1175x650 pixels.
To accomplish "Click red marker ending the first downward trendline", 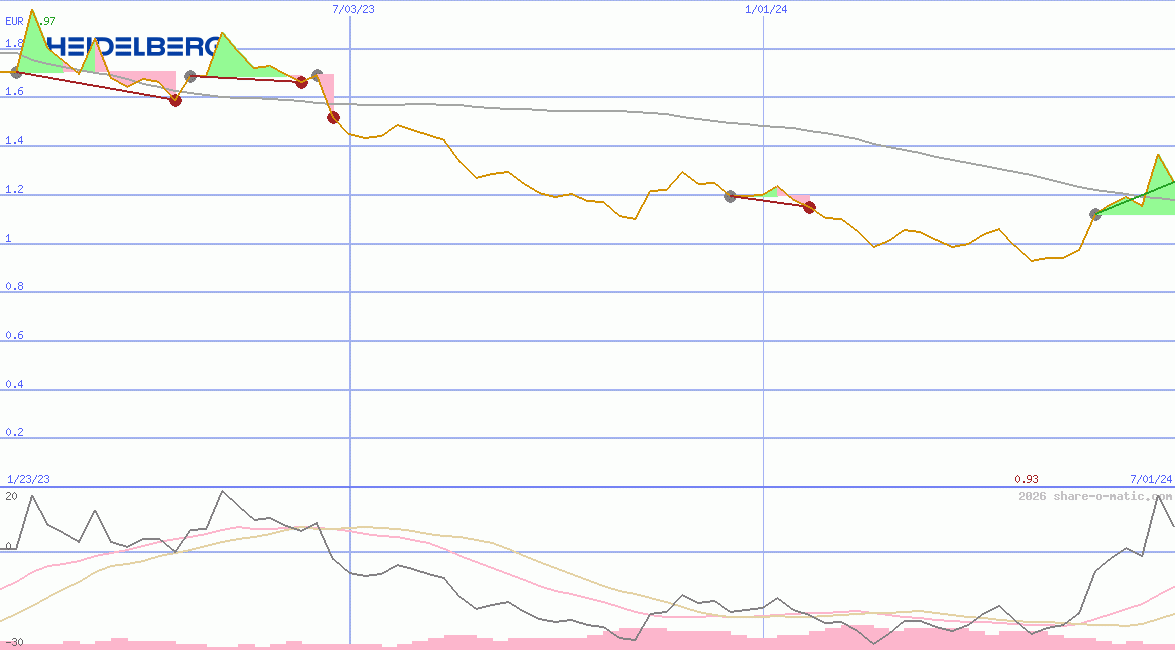I will coord(176,100).
